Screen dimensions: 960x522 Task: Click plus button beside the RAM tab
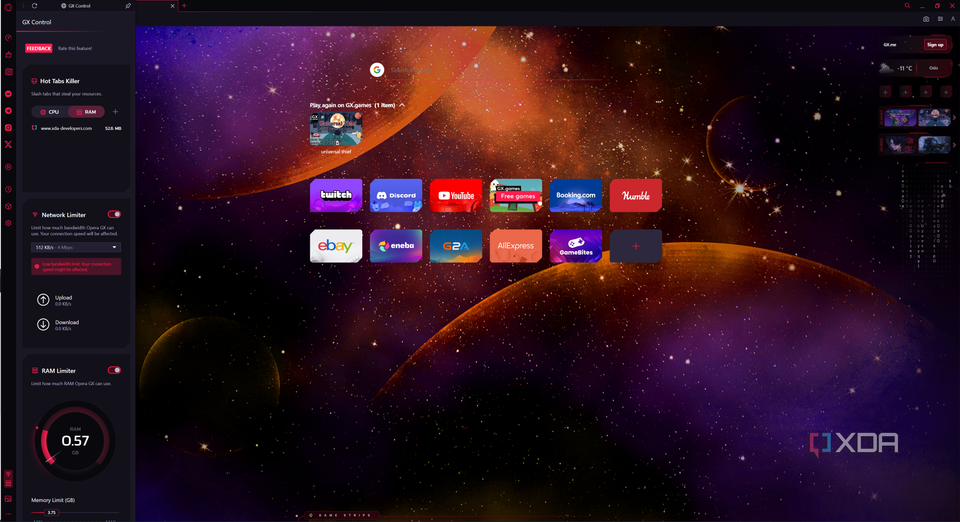[115, 112]
